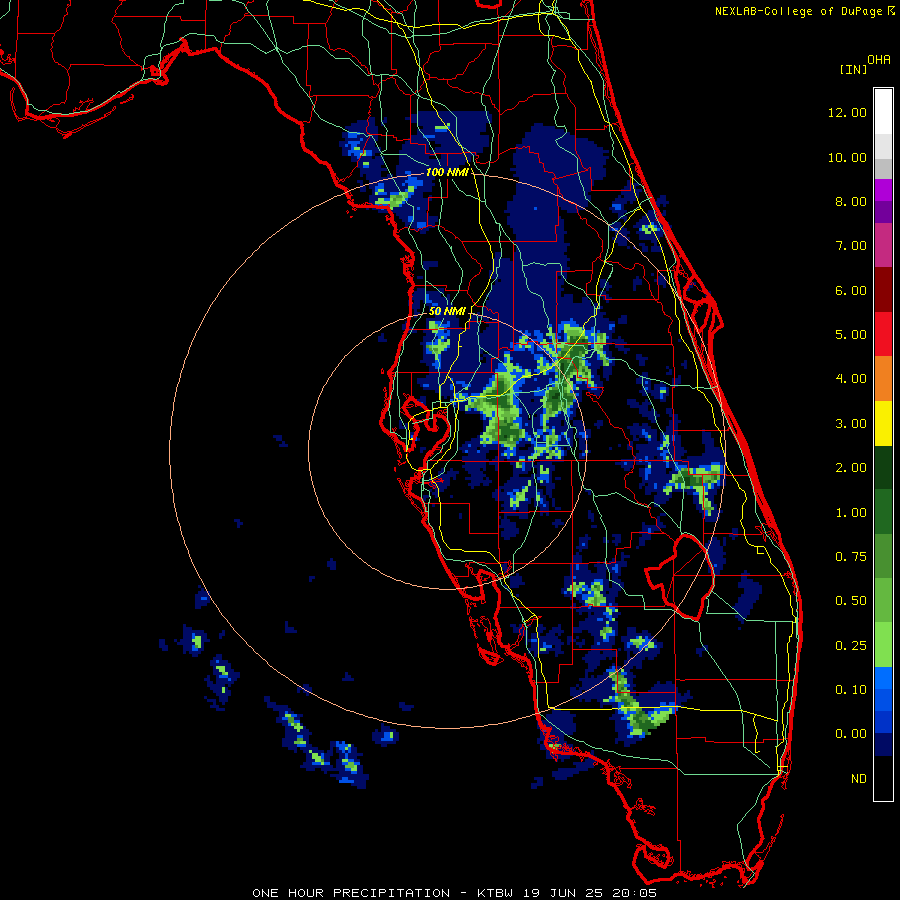Click the light blue swatch just above 0.10
The image size is (900, 900).
pyautogui.click(x=883, y=678)
